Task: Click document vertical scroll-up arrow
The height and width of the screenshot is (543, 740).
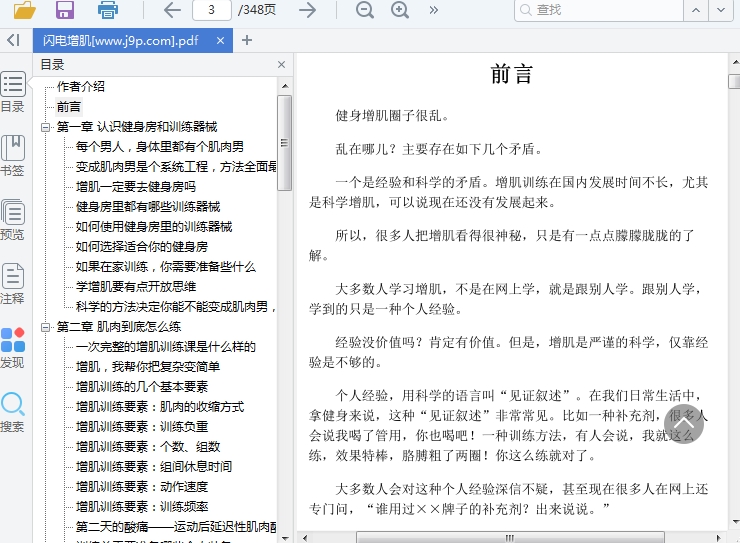Action: (x=735, y=62)
